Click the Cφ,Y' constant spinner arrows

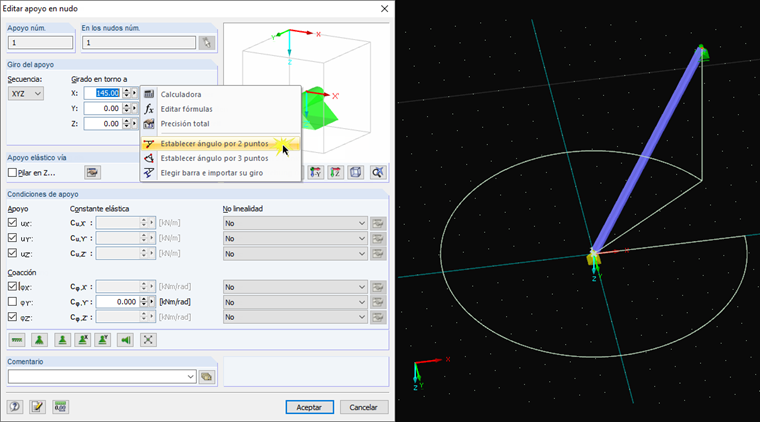click(143, 302)
